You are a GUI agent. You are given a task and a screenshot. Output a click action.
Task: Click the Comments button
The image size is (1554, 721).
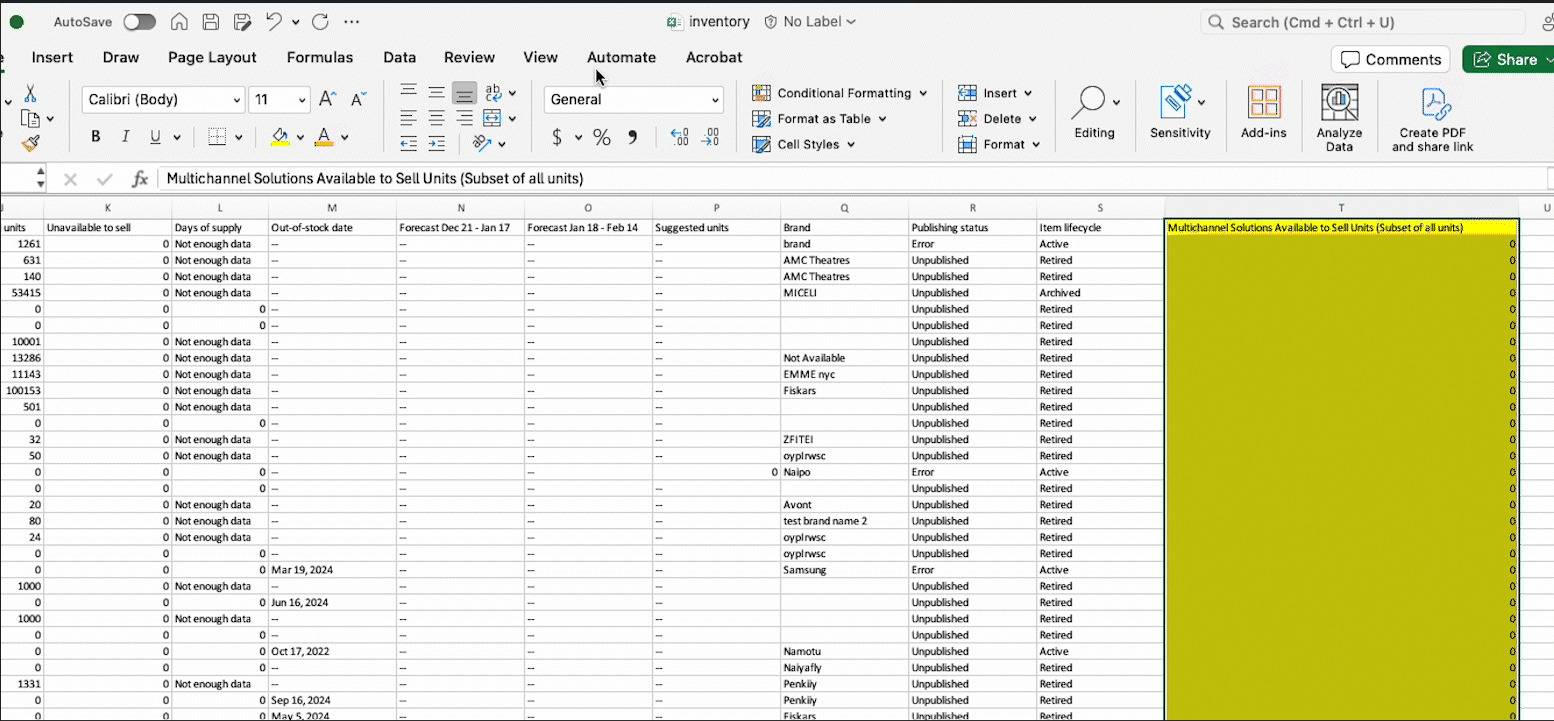pos(1391,59)
